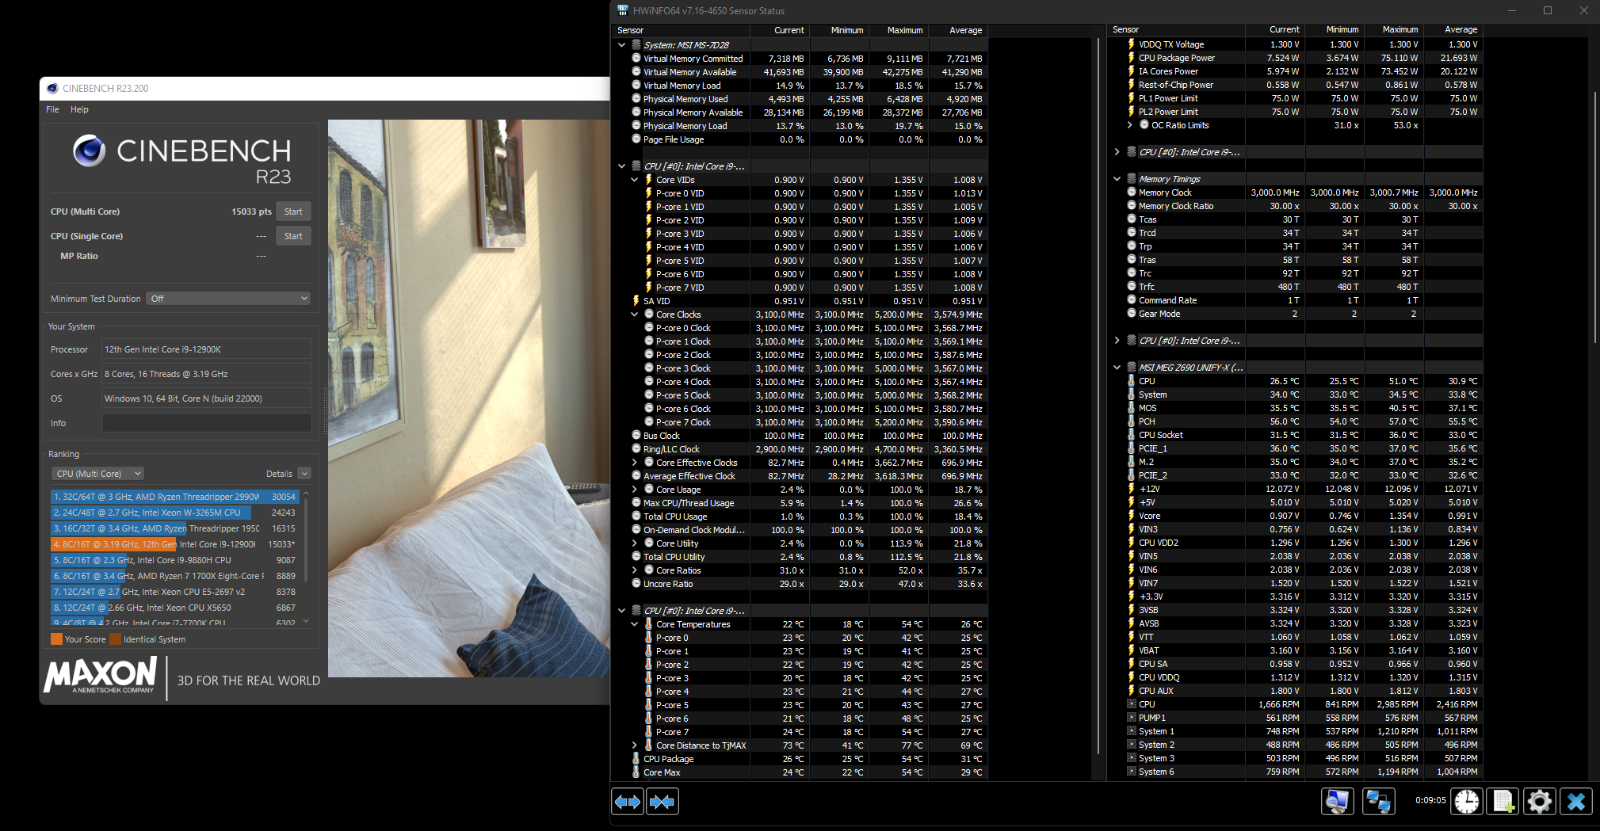Screen dimensions: 1600x831
Task: Click the icon beside Memory Clock Ratio
Action: pos(1132,206)
